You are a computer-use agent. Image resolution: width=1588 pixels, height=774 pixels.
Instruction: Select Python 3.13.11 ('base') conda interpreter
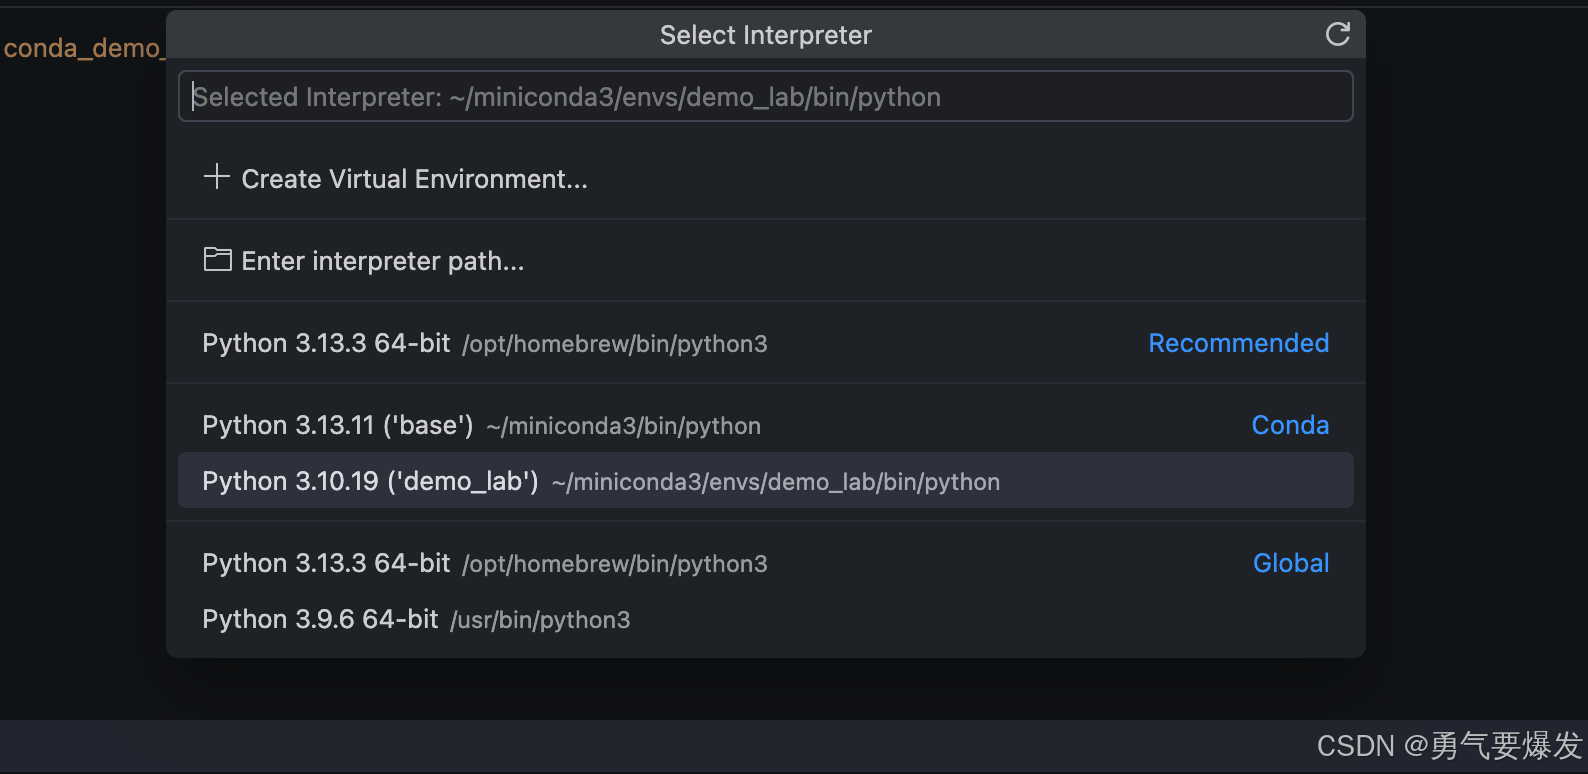point(765,425)
